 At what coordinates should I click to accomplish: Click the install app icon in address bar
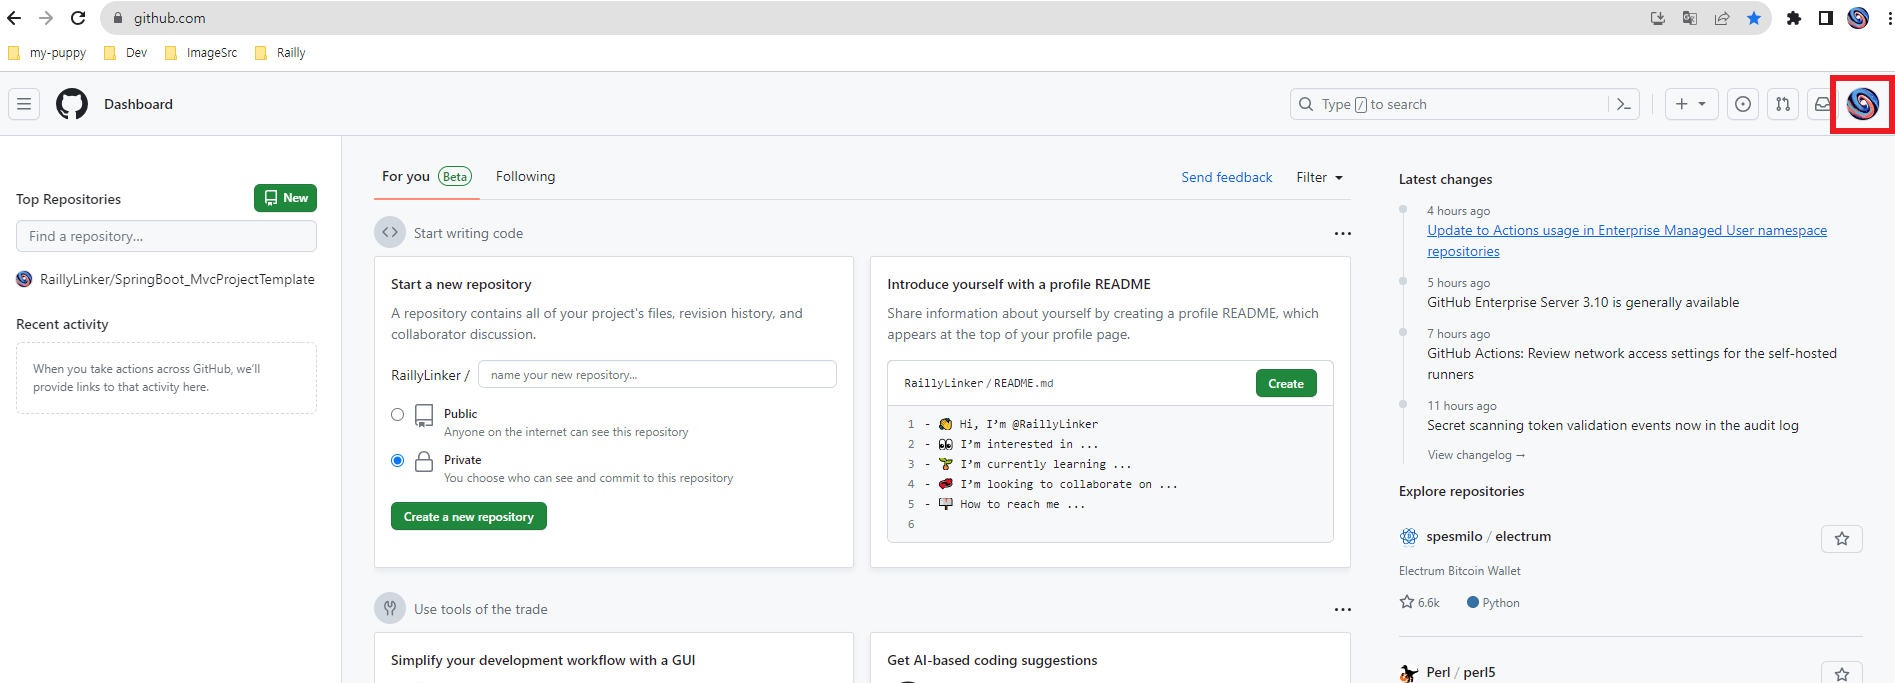[1658, 18]
